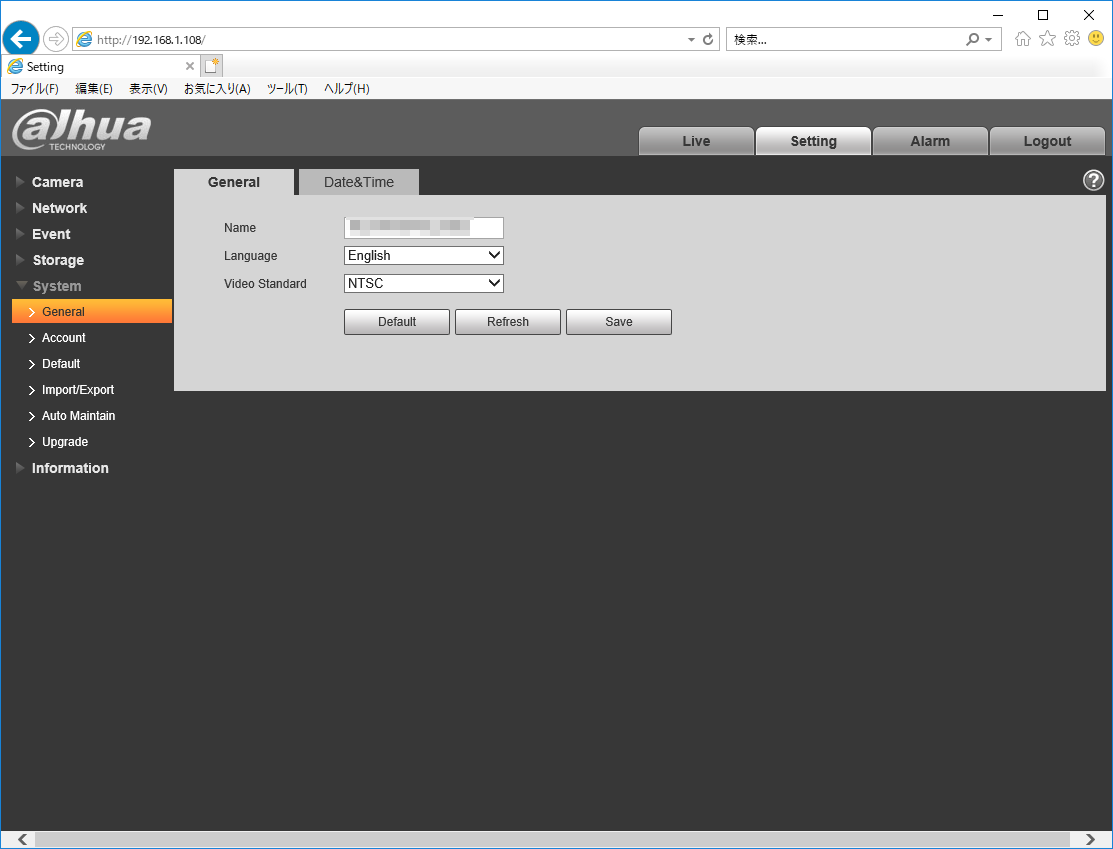Click the Logout tab
The width and height of the screenshot is (1113, 849).
(1047, 141)
